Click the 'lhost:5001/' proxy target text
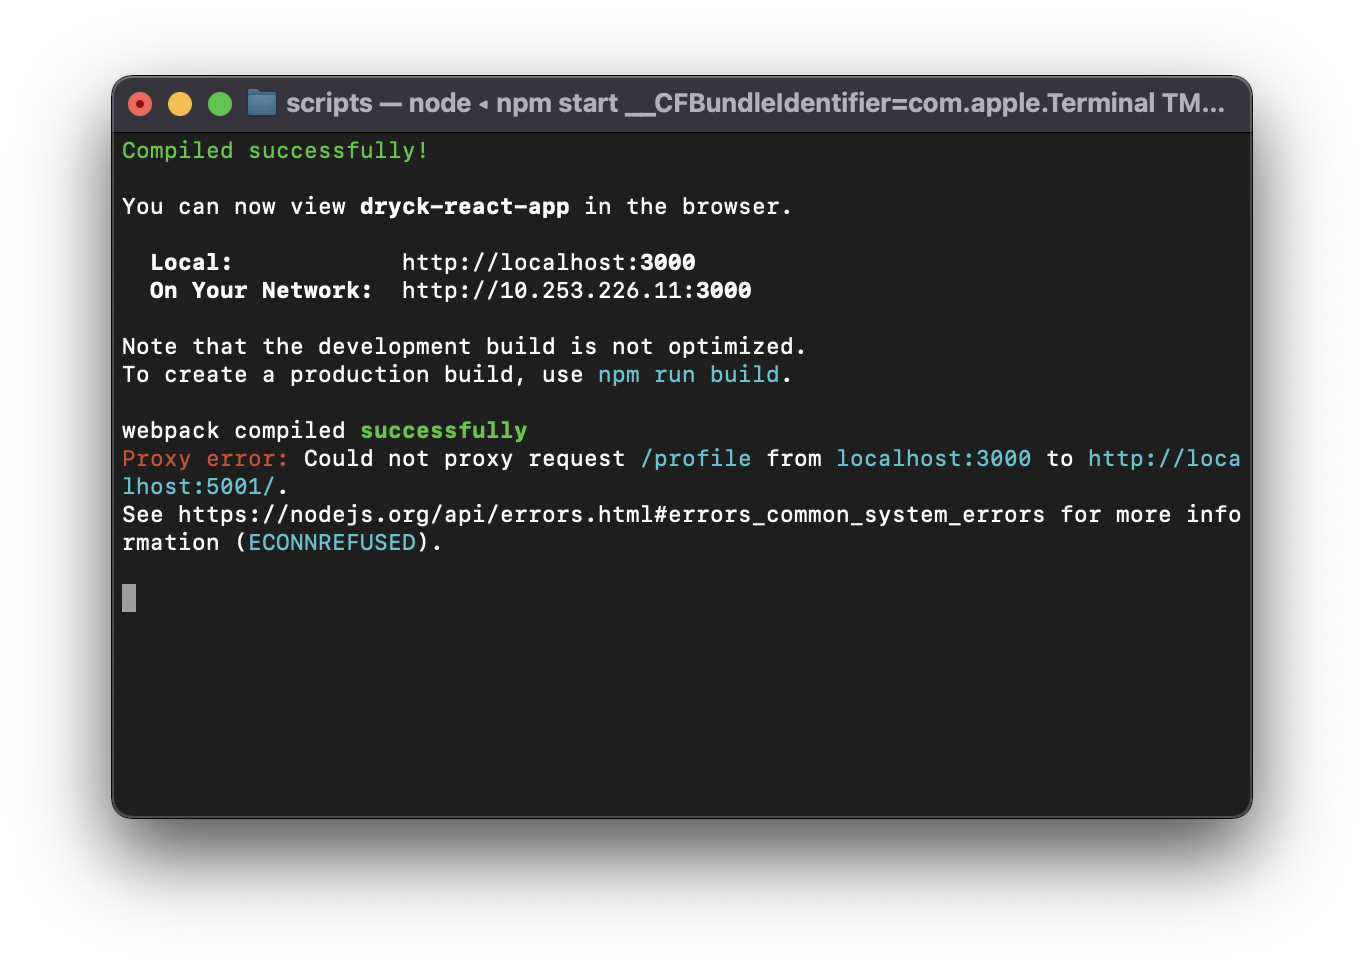Viewport: 1364px width, 966px height. point(198,487)
